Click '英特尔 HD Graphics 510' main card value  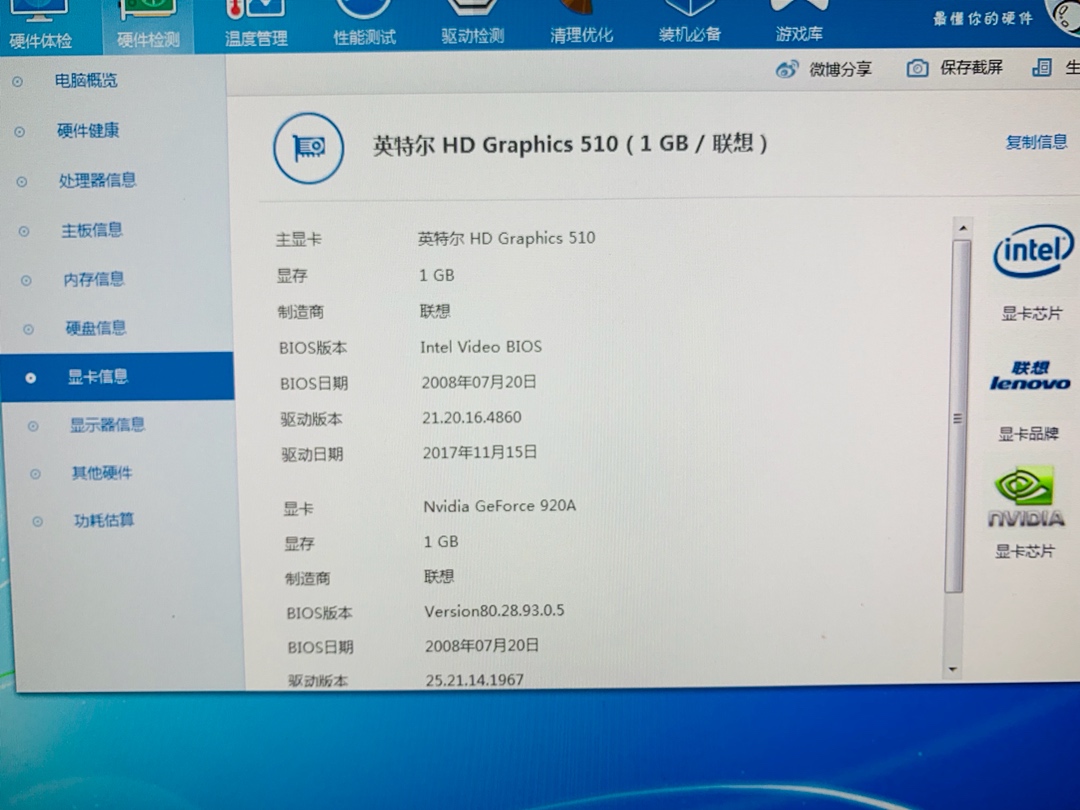506,238
